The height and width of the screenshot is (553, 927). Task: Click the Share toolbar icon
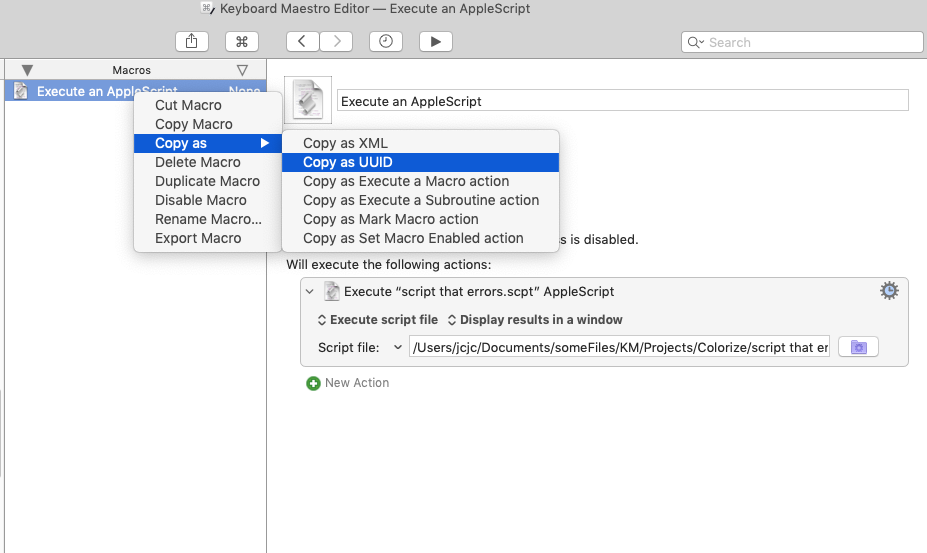[x=192, y=41]
